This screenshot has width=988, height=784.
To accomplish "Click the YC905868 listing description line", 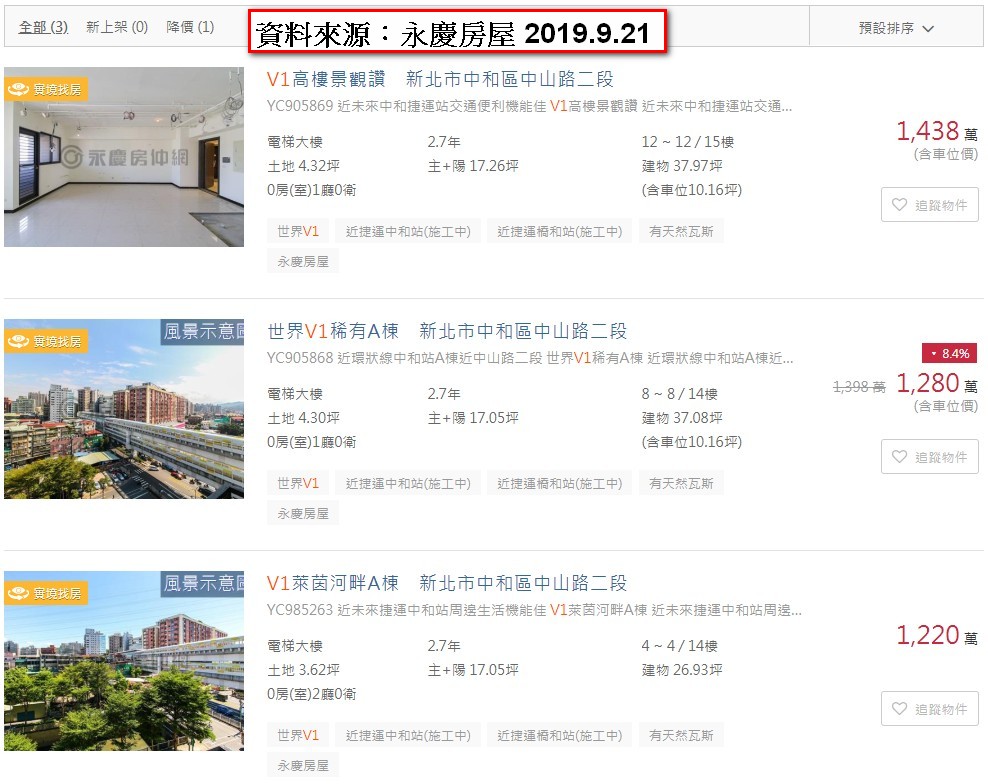I will 529,358.
